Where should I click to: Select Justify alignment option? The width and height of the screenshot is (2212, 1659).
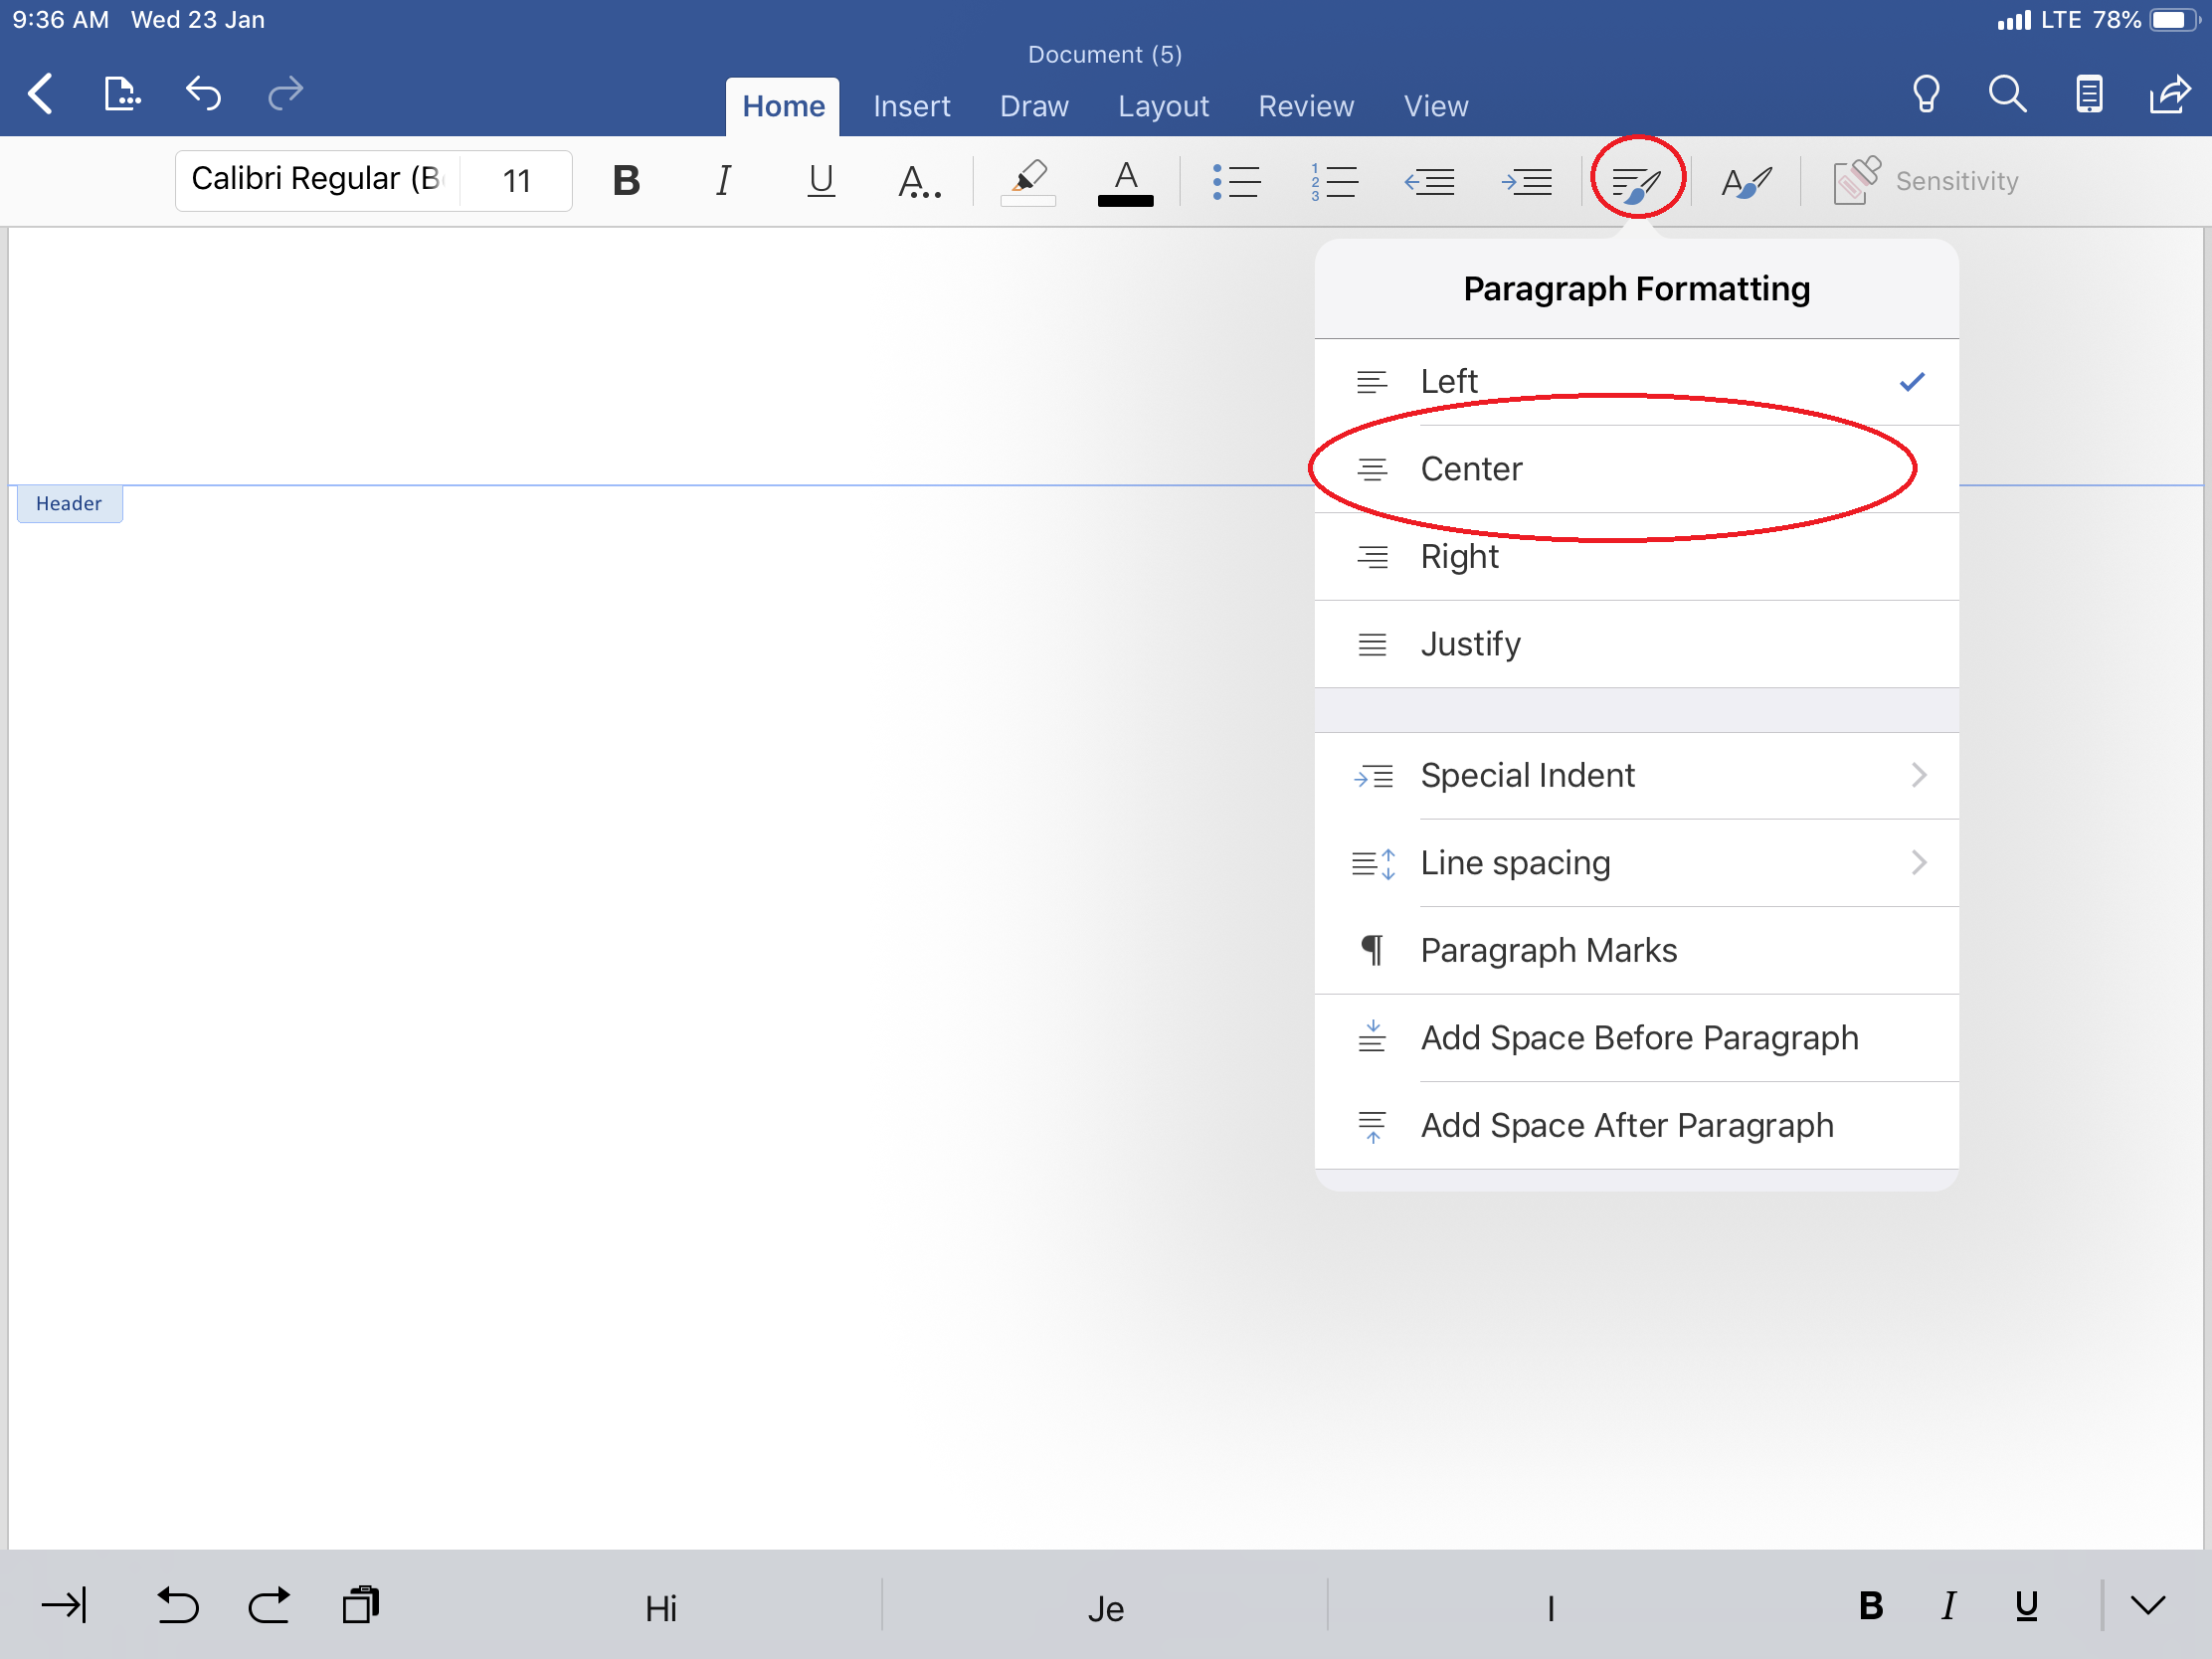click(x=1635, y=644)
